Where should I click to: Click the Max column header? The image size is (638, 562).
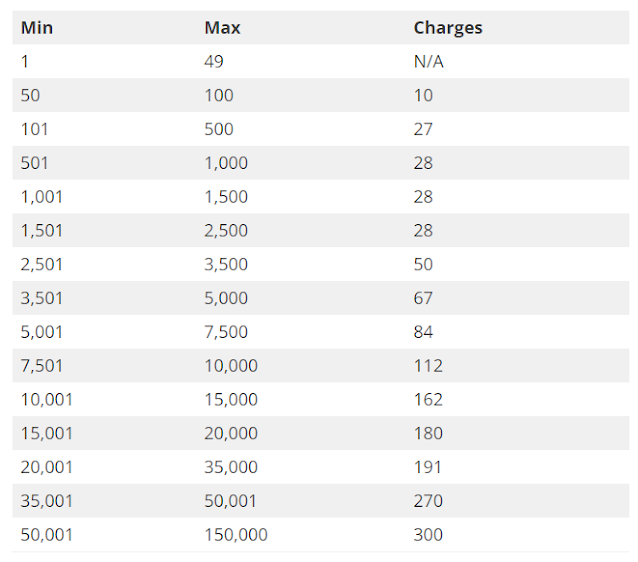[222, 28]
